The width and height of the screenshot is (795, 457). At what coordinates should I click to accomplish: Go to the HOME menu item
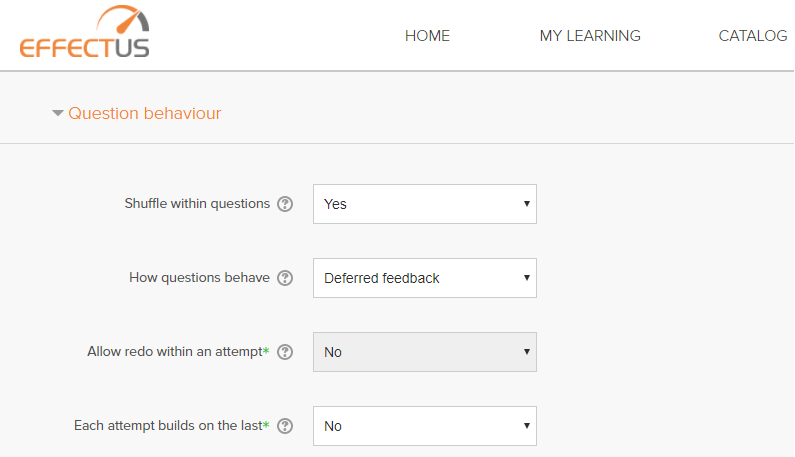pyautogui.click(x=427, y=36)
